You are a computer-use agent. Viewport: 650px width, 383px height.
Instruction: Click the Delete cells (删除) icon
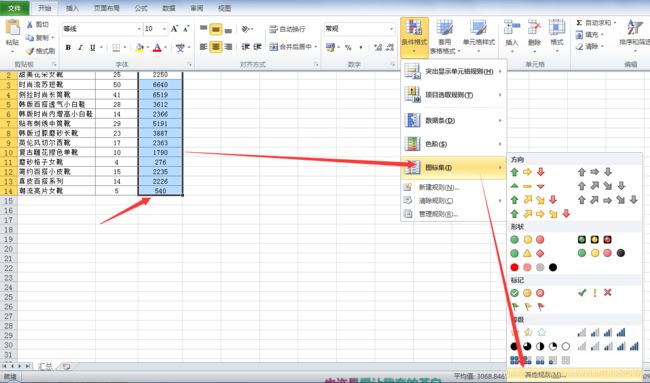(534, 27)
